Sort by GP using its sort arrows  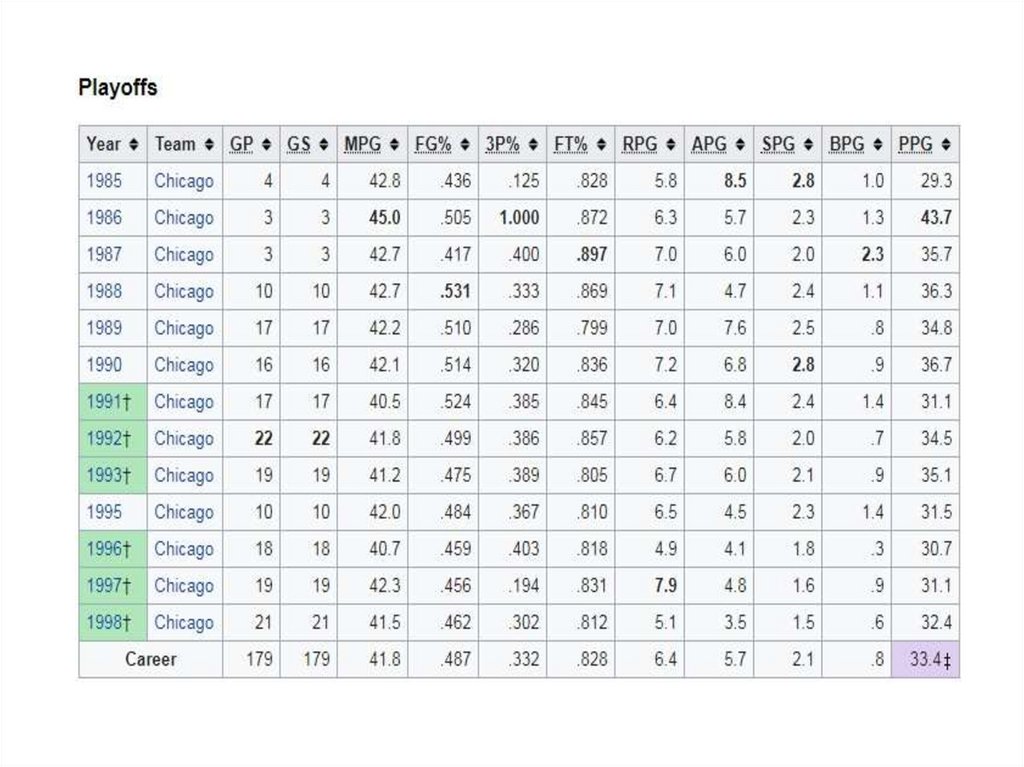[266, 144]
